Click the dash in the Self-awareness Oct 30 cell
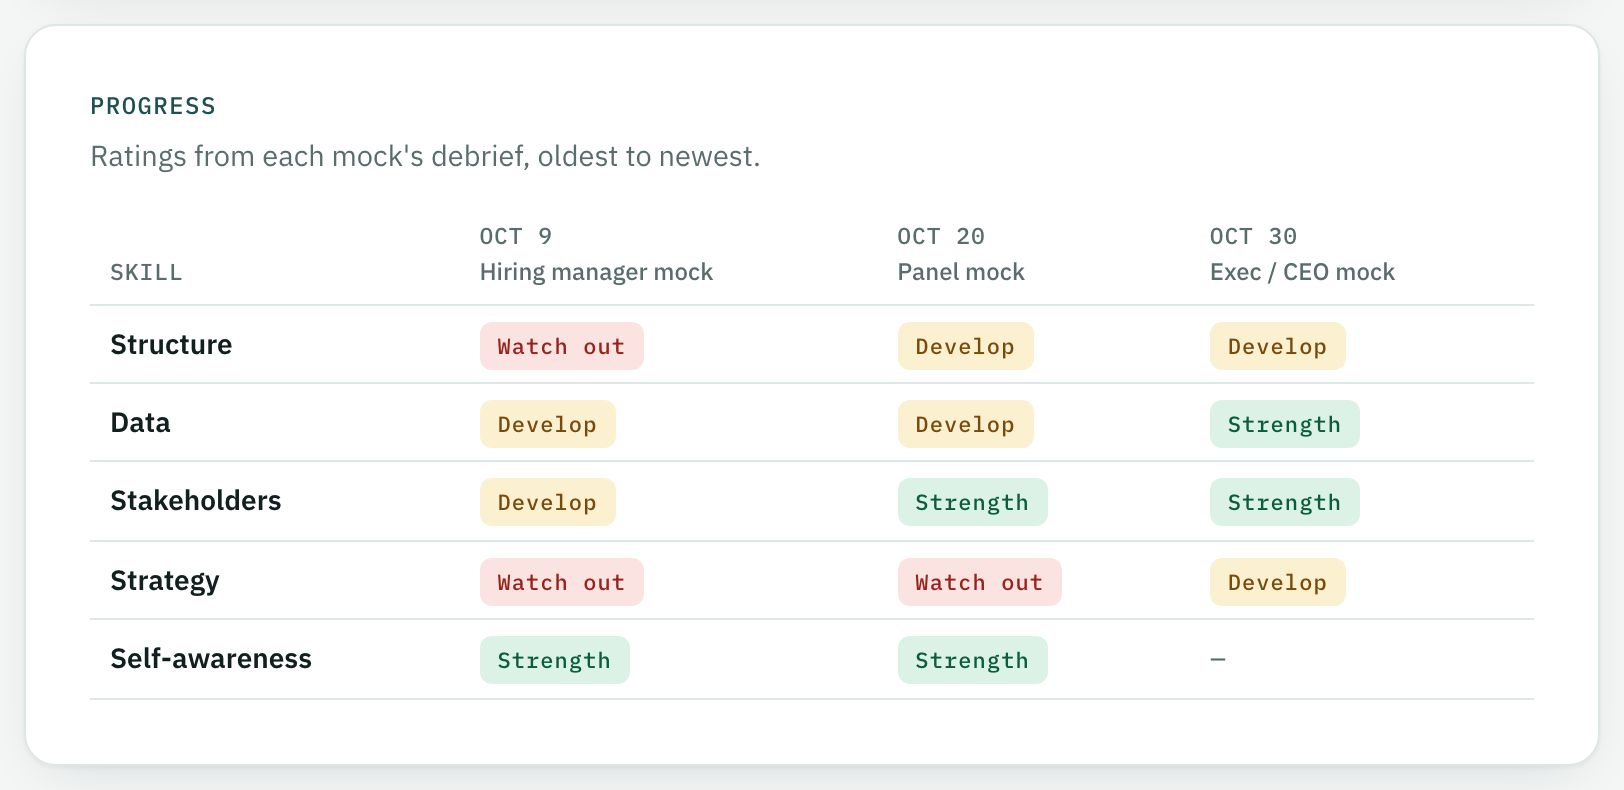 [x=1218, y=659]
